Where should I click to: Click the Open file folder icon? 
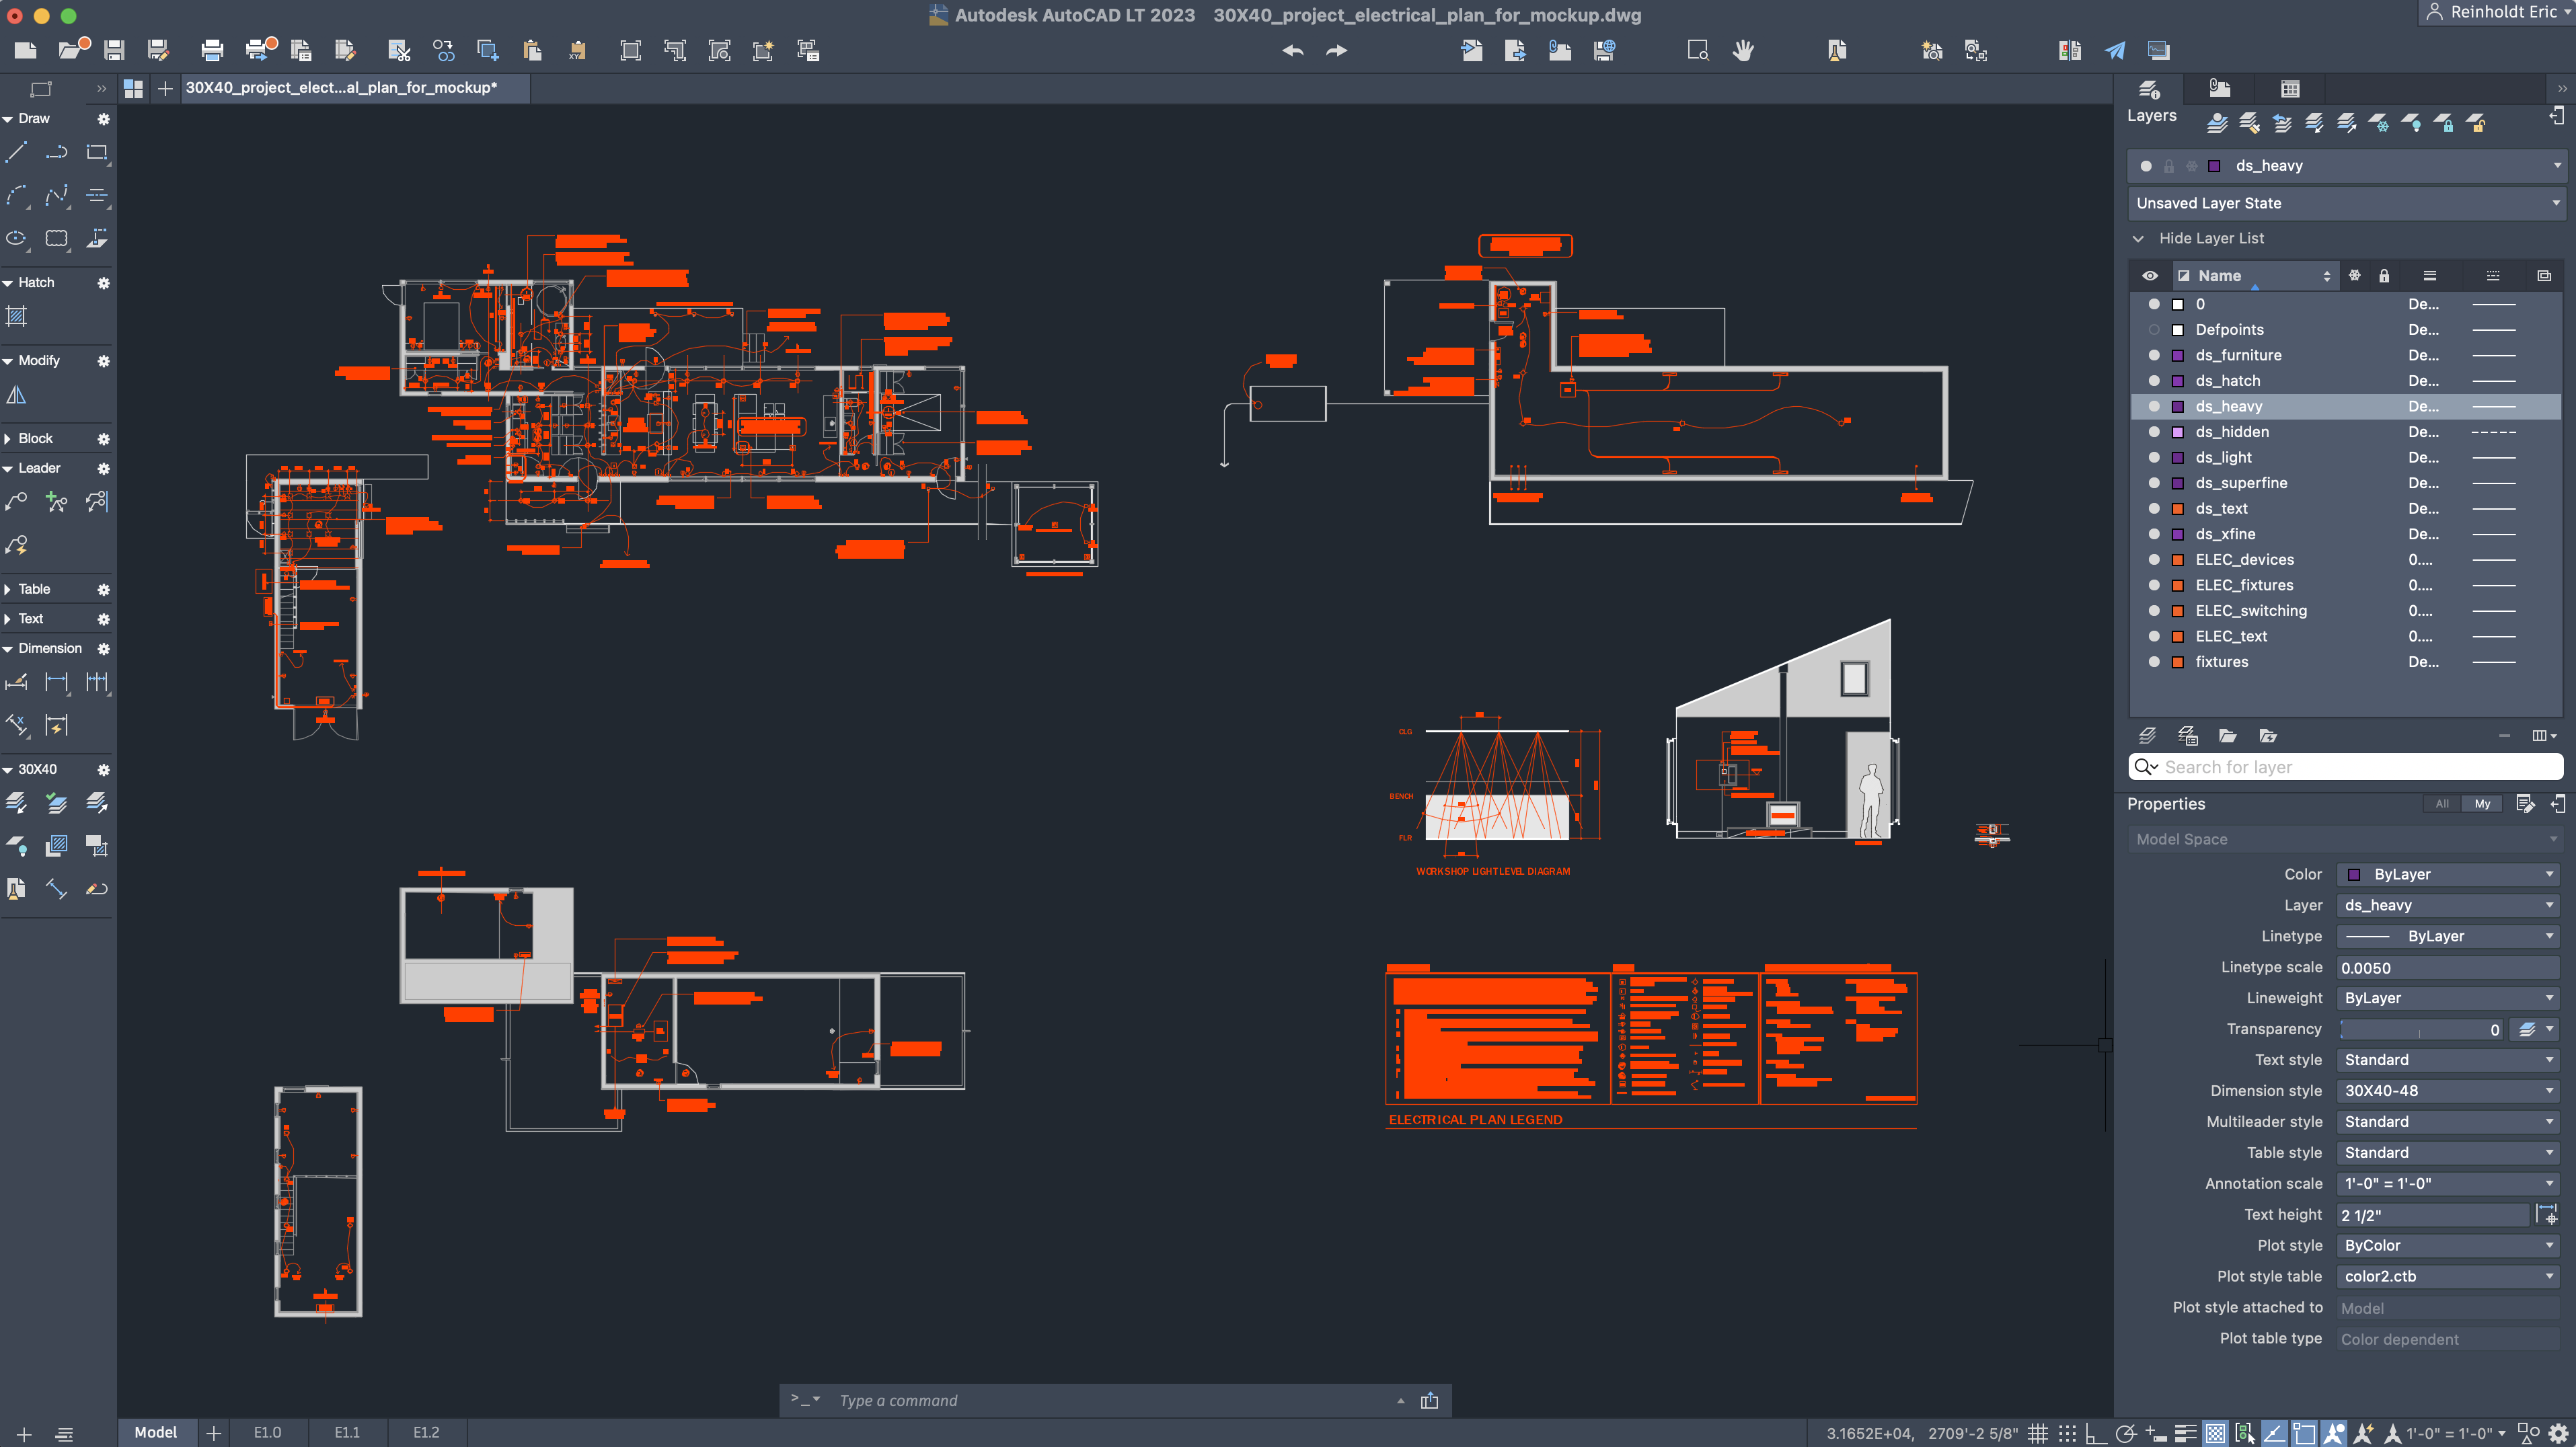(x=73, y=50)
